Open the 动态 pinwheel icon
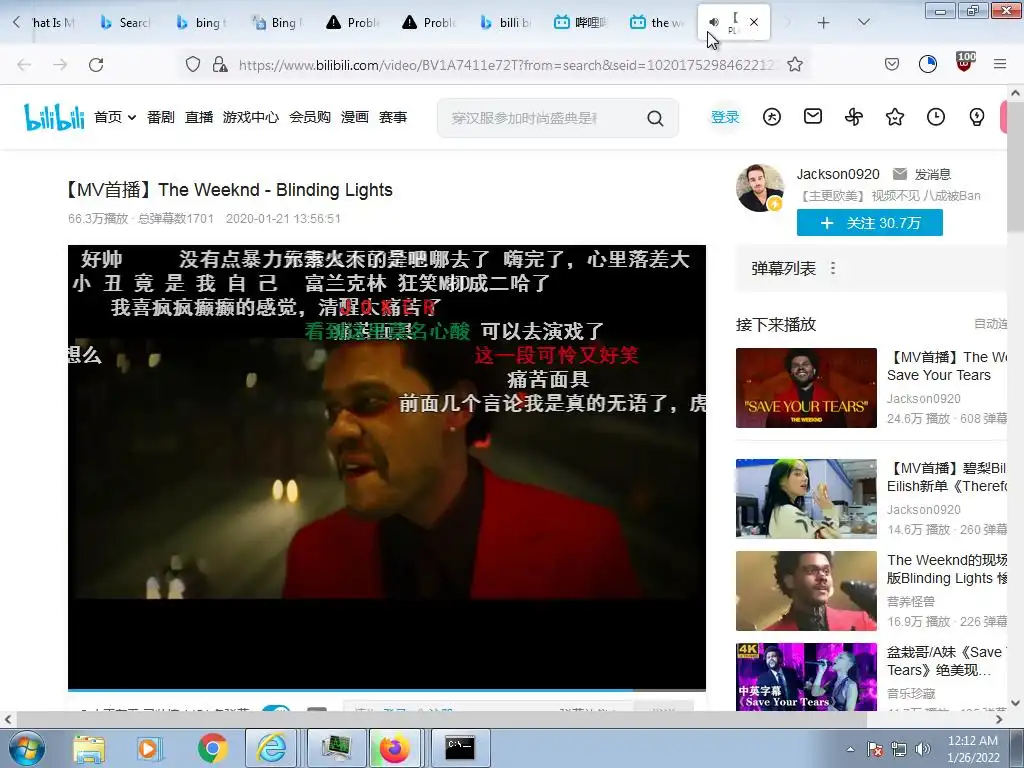1024x768 pixels. pyautogui.click(x=854, y=117)
